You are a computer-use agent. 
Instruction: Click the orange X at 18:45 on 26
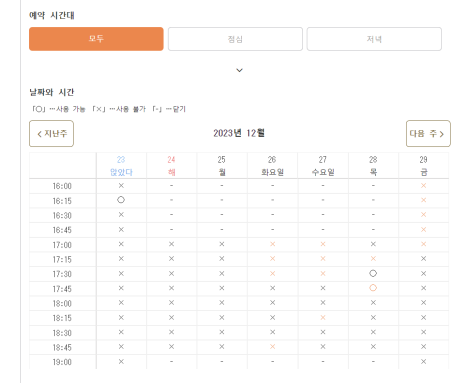[272, 347]
